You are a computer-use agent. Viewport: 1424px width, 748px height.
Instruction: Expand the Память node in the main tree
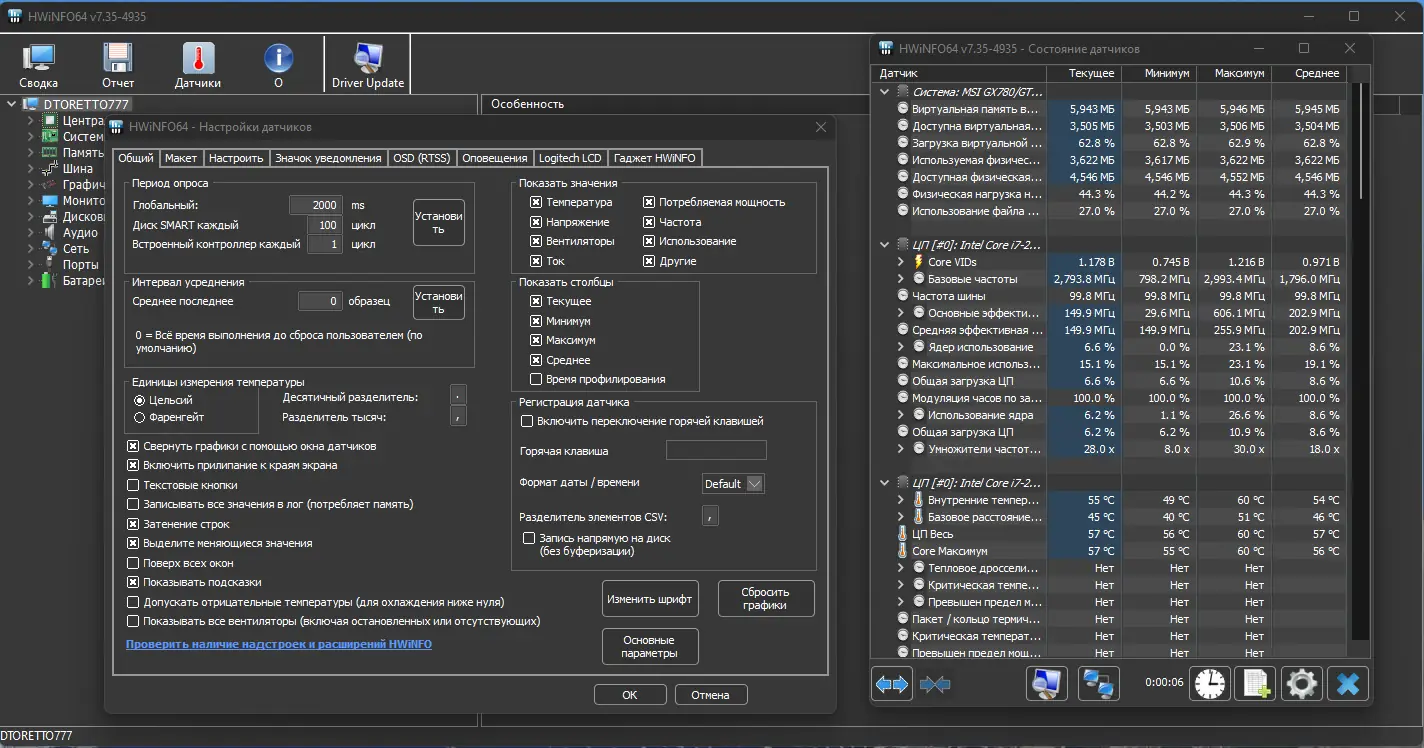pos(30,153)
